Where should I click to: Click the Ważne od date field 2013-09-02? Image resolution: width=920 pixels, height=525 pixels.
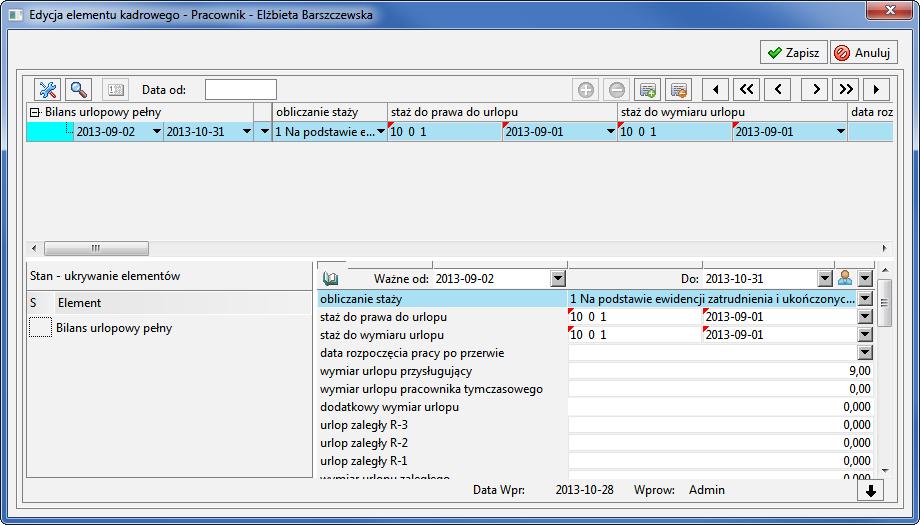click(x=492, y=279)
